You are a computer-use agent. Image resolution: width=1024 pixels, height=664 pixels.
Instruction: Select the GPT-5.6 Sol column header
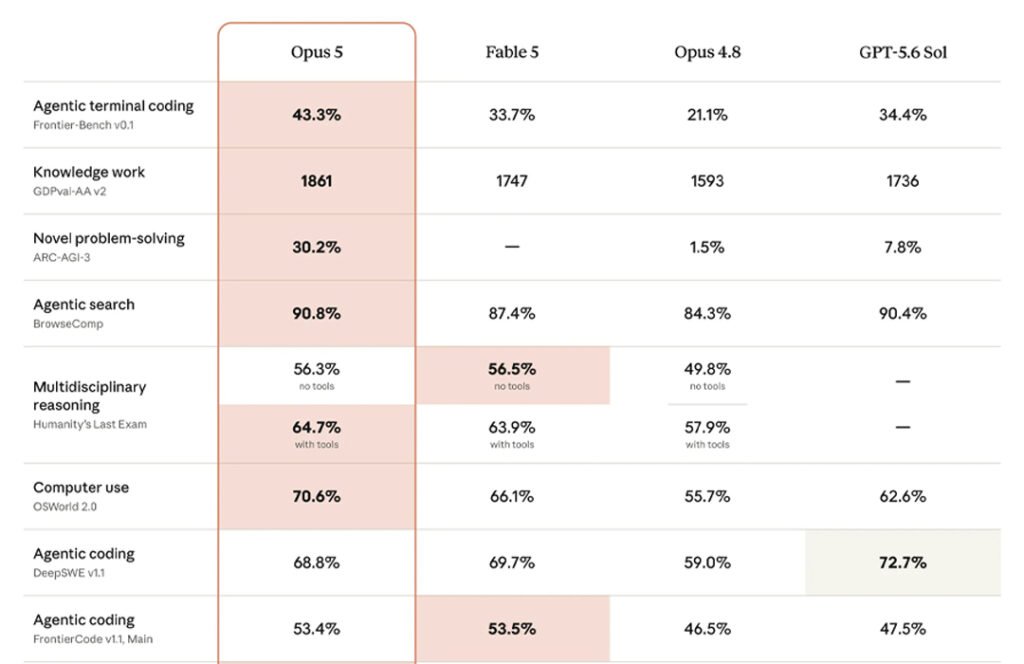point(903,52)
